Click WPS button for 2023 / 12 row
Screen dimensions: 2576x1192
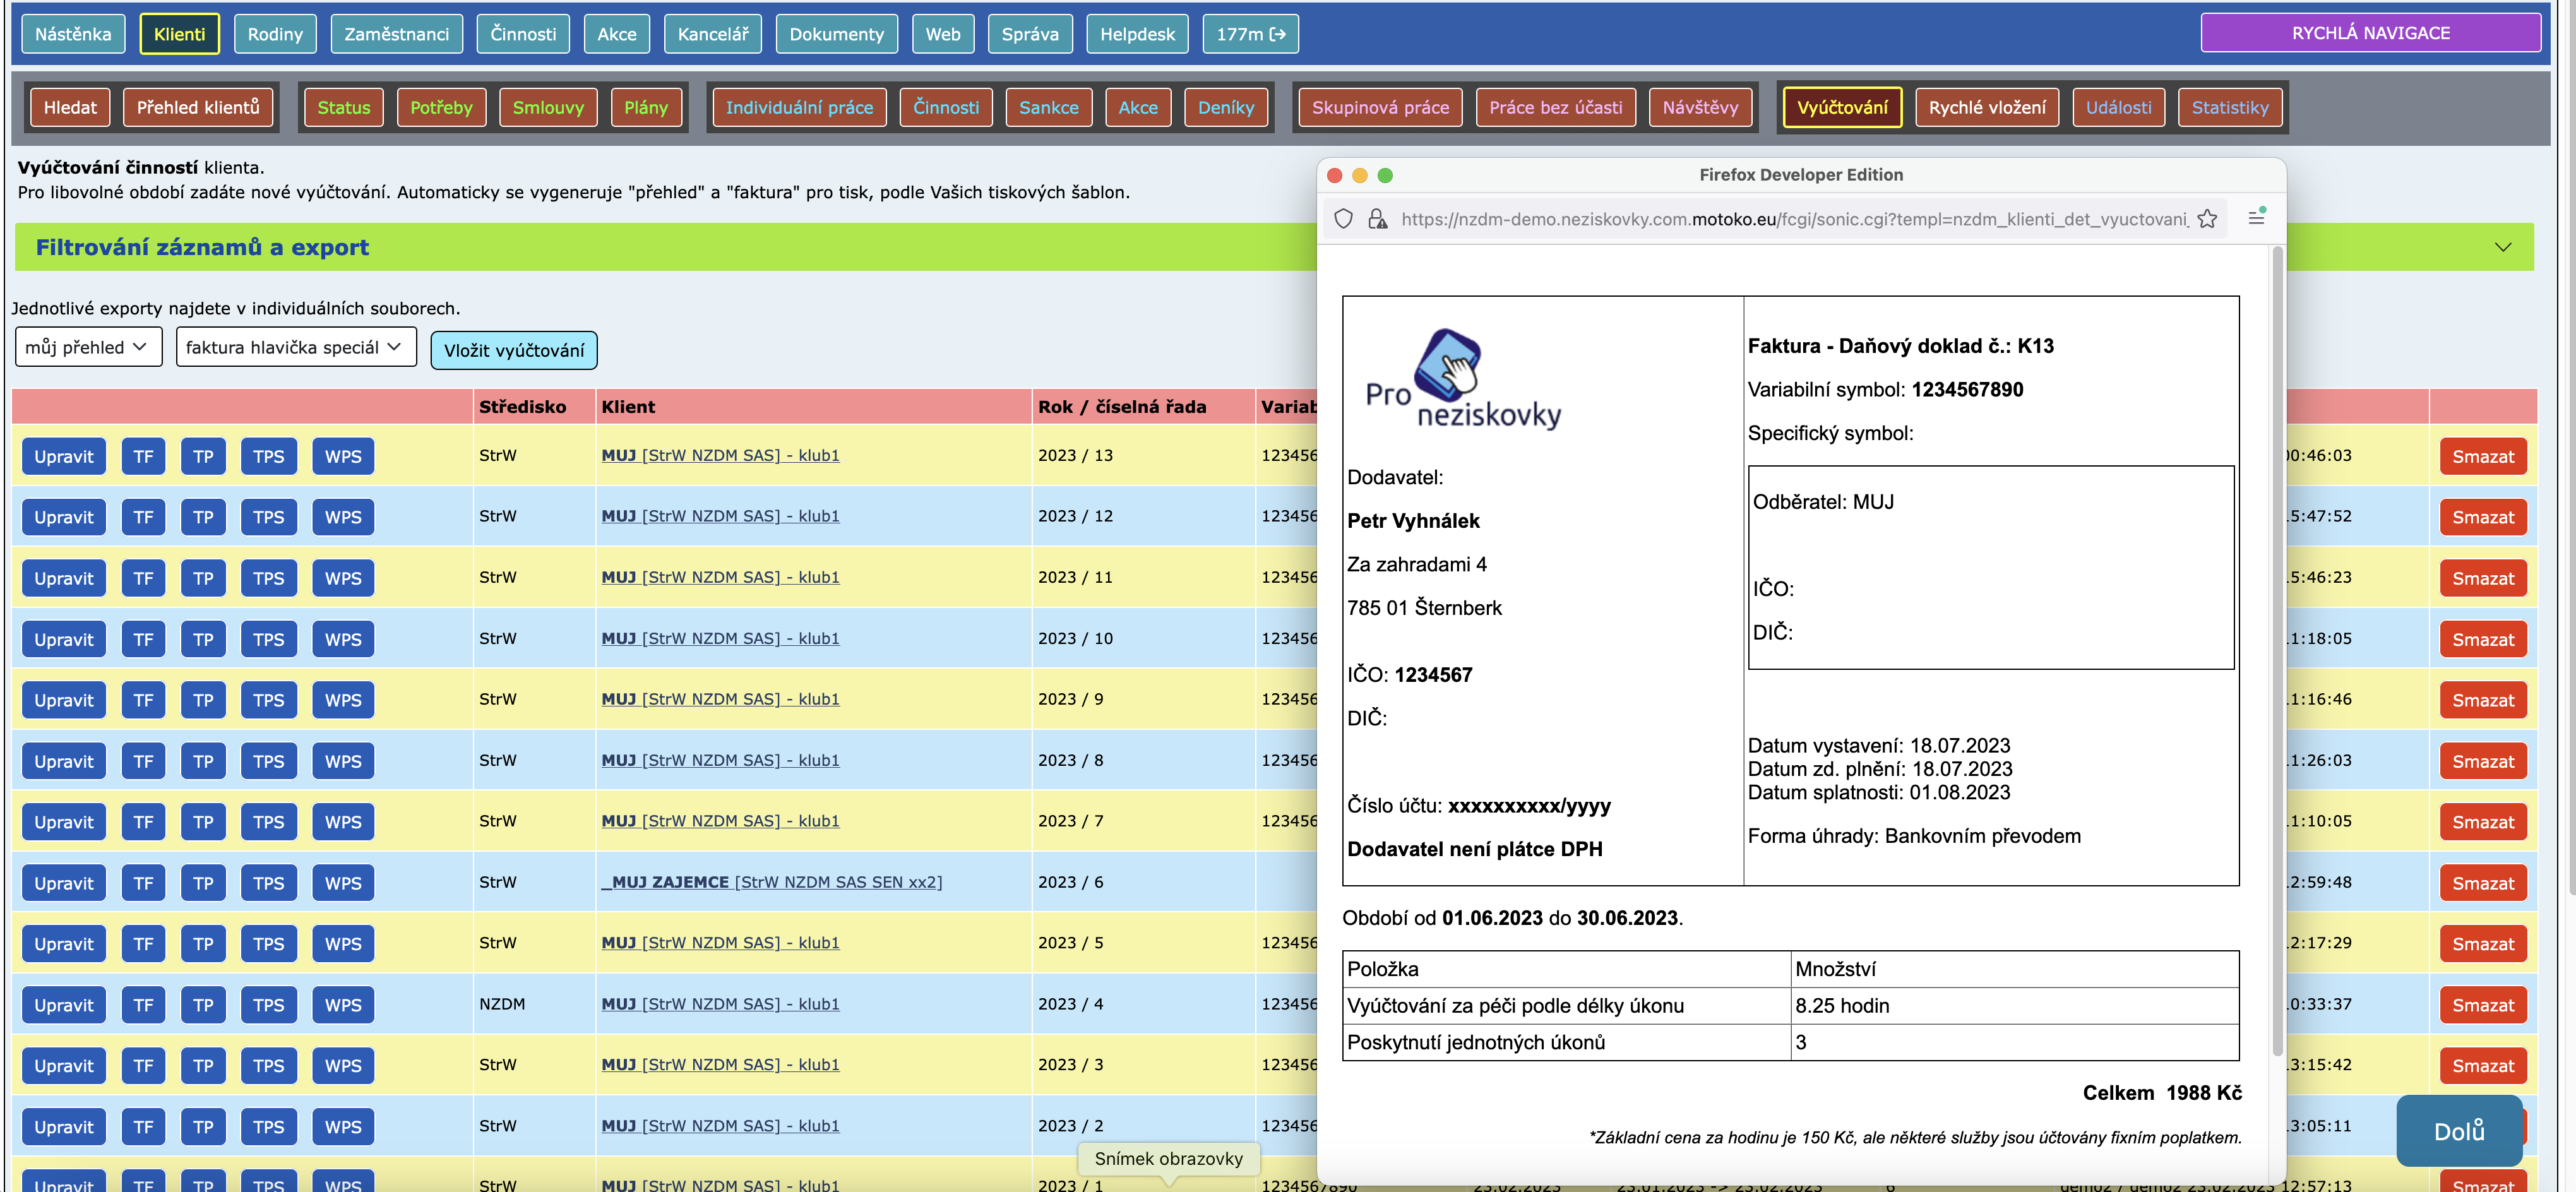pyautogui.click(x=343, y=517)
